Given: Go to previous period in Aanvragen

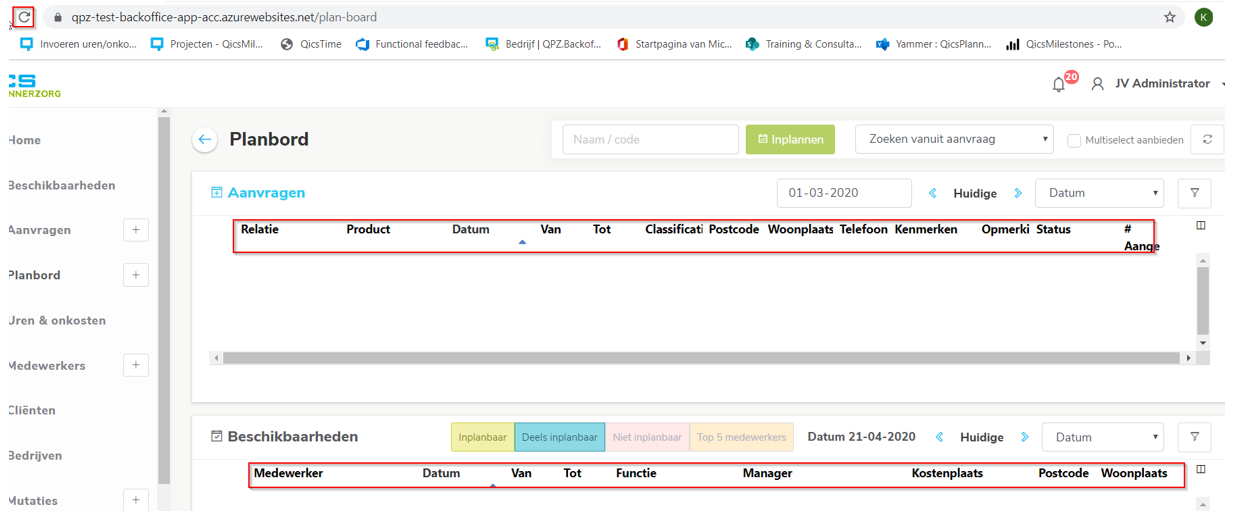Looking at the screenshot, I should click(933, 193).
